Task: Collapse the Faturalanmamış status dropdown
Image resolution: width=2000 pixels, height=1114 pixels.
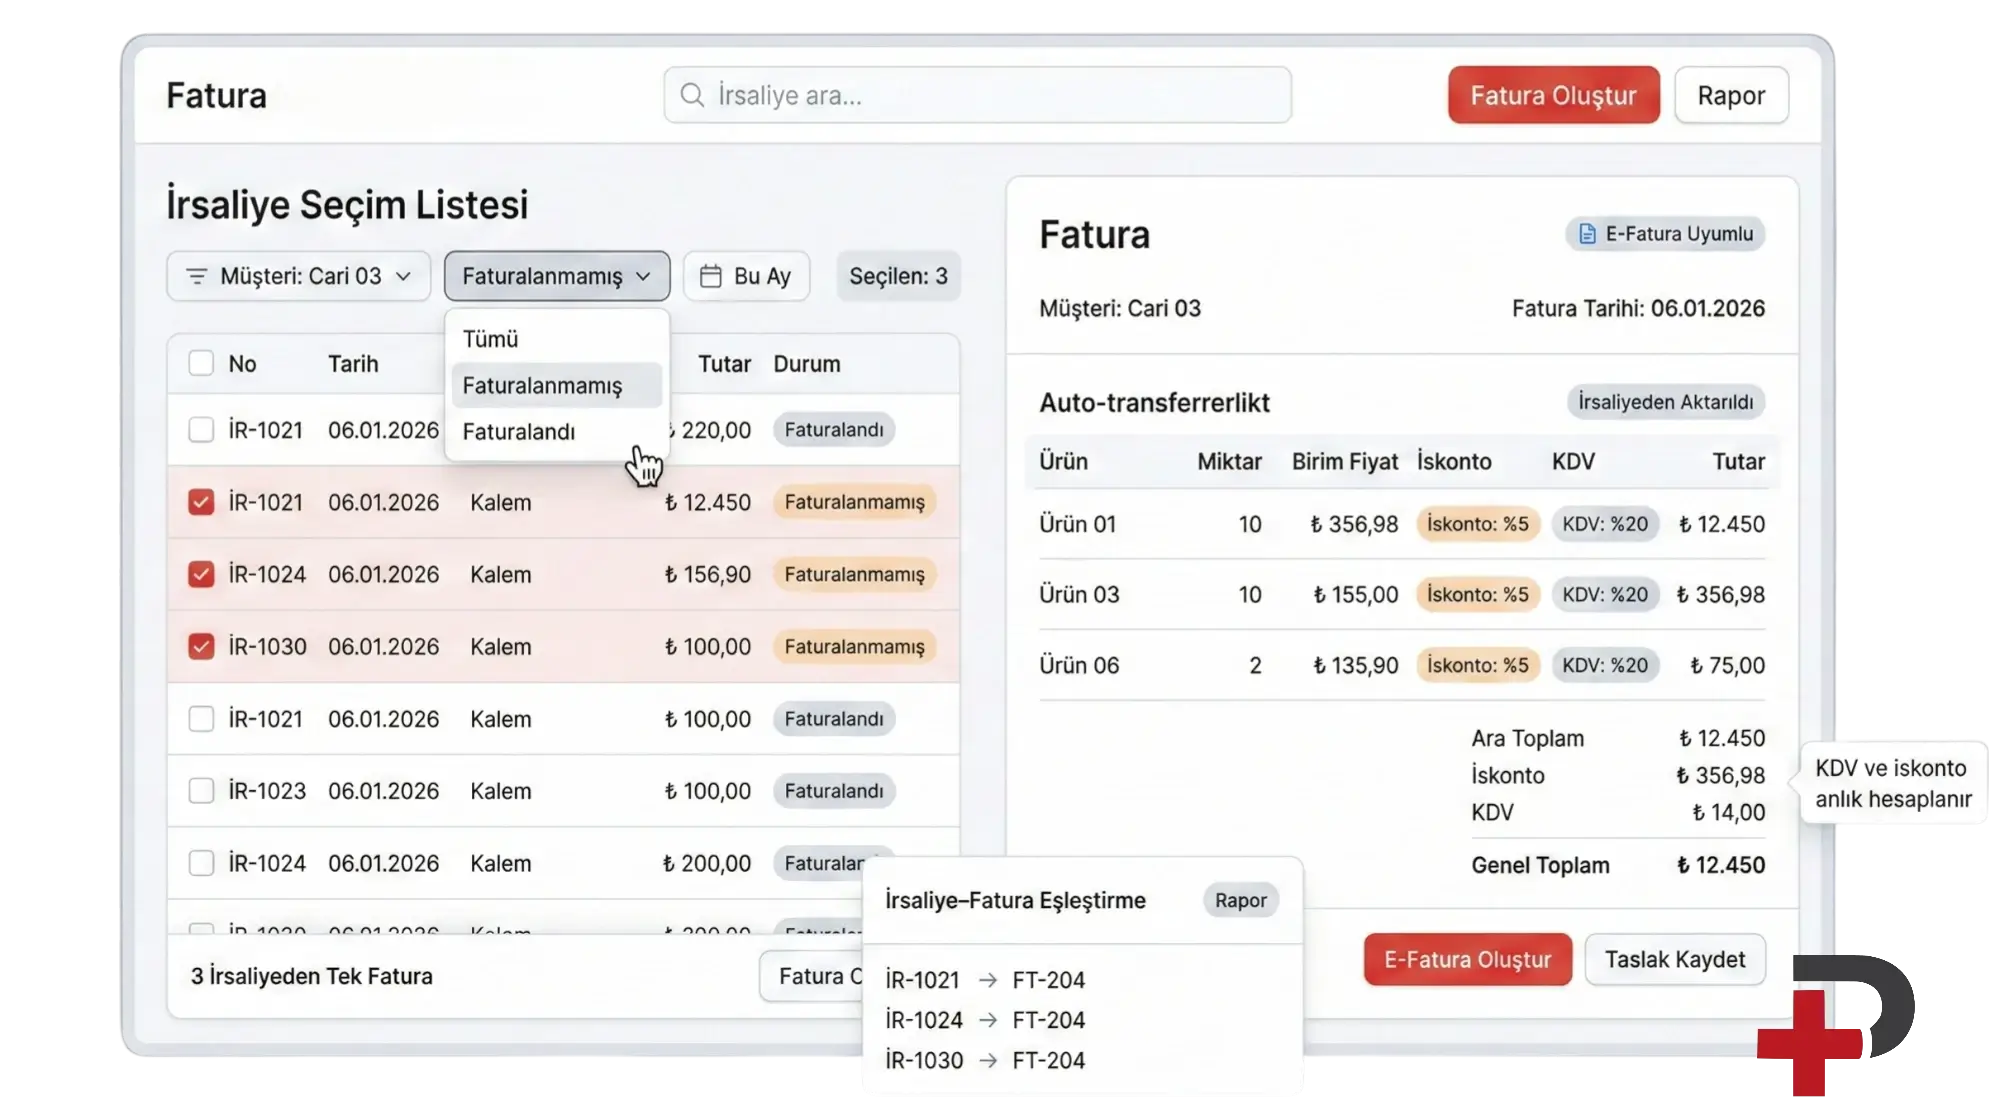Action: 556,276
